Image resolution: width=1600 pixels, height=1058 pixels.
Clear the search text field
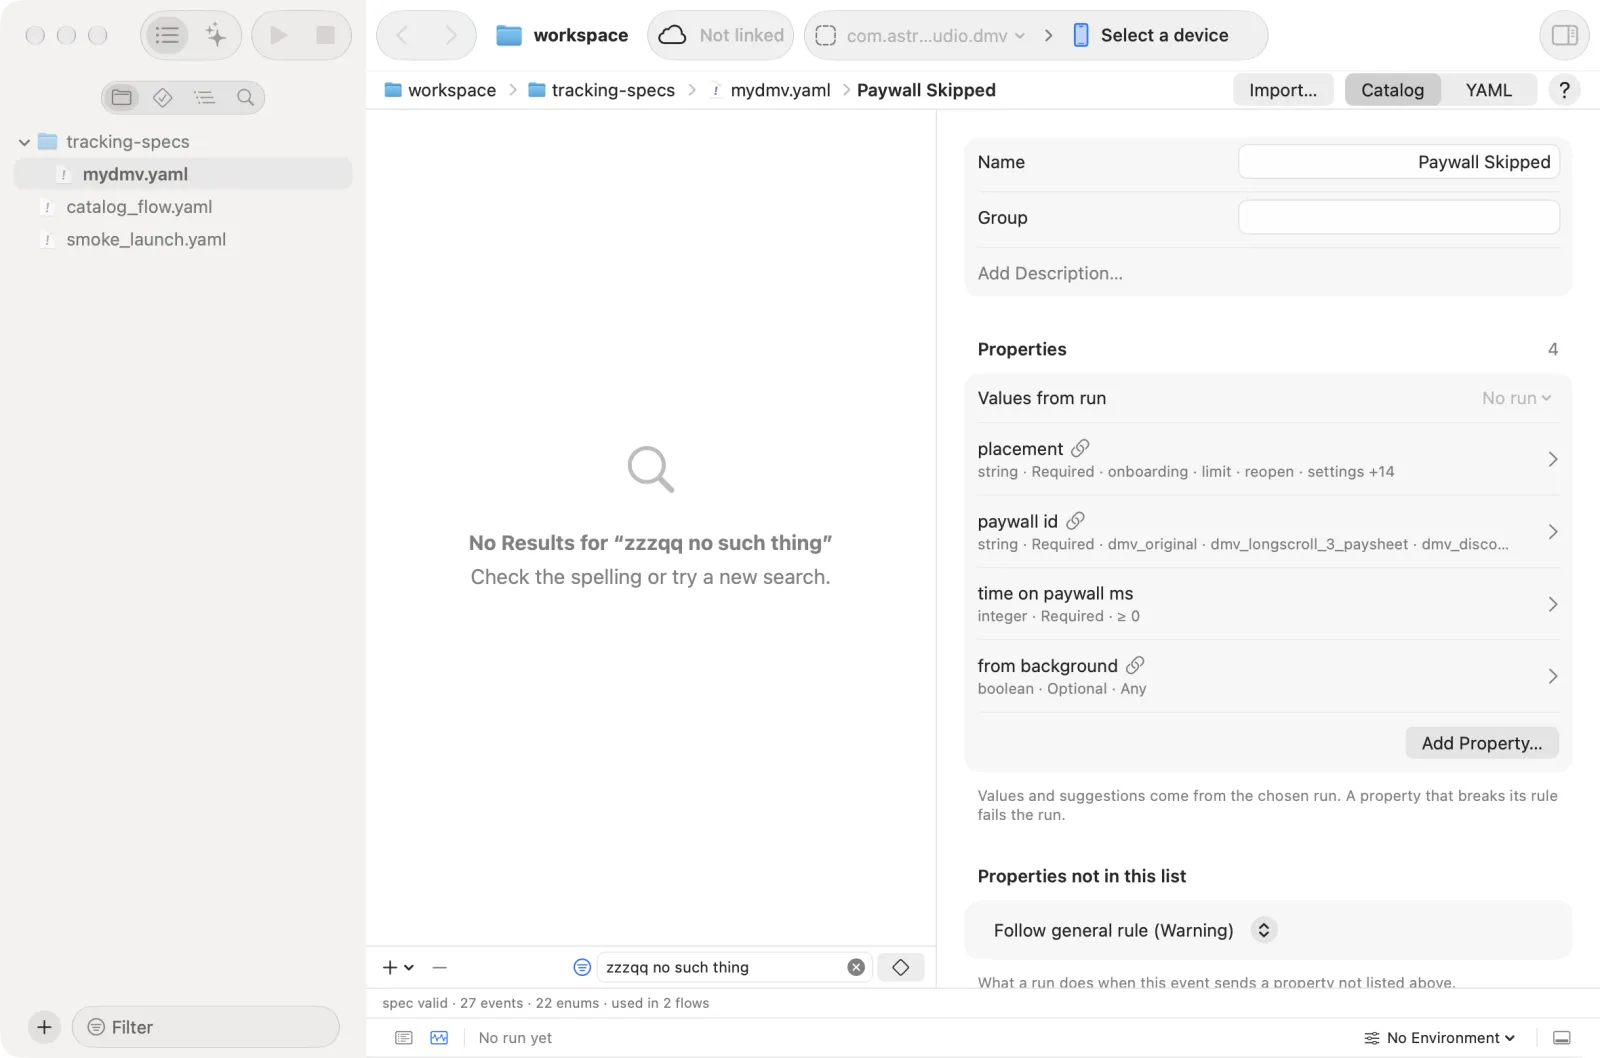coord(856,967)
